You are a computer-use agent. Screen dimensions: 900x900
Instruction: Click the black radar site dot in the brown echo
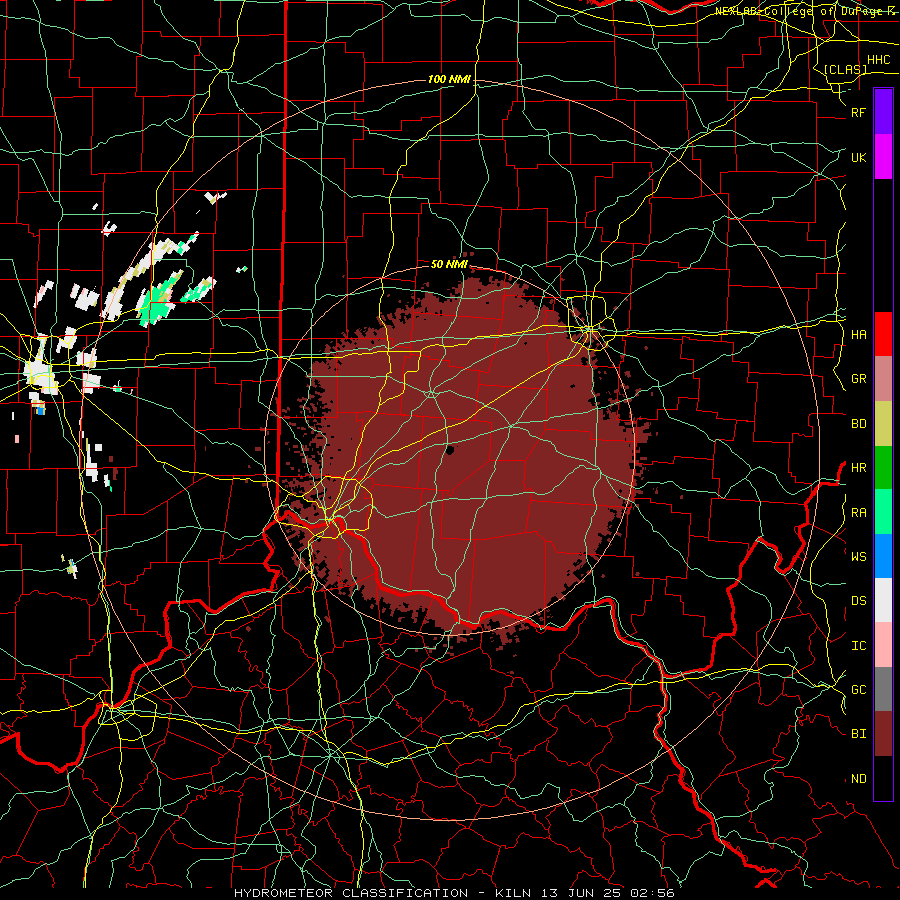pos(450,450)
